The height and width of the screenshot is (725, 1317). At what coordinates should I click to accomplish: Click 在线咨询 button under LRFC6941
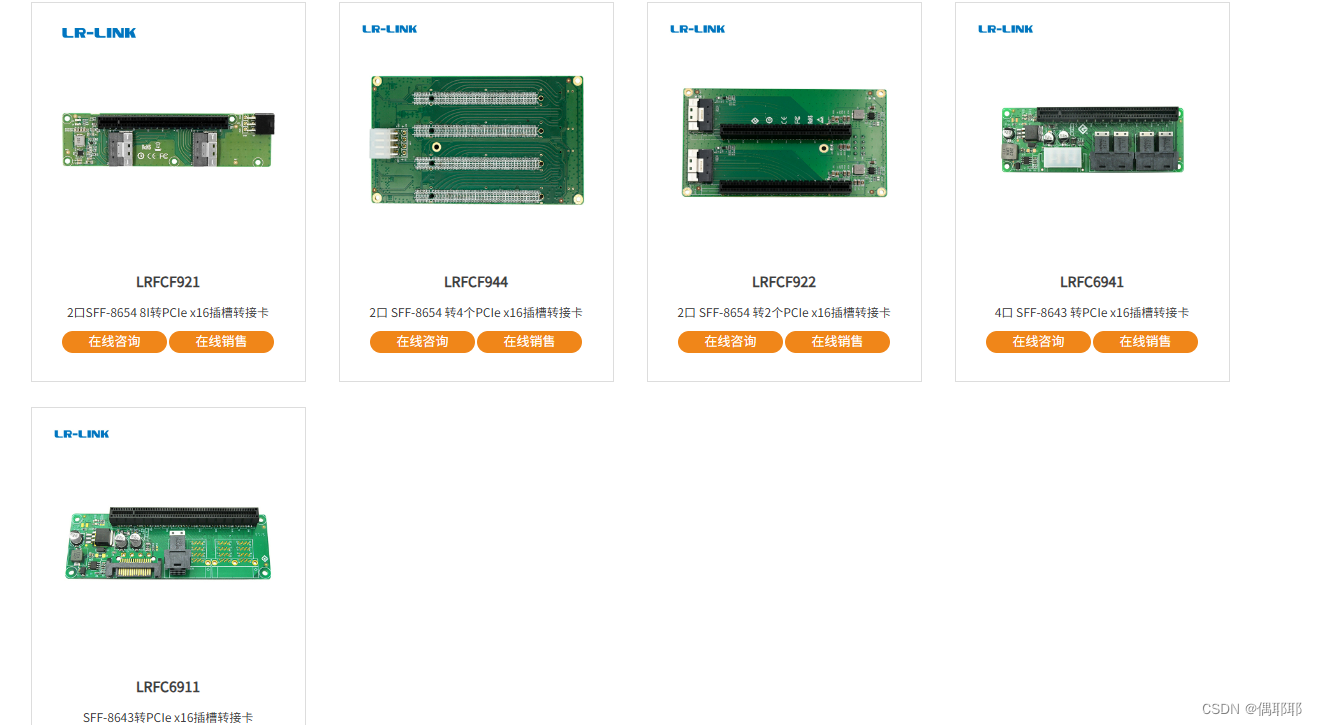1038,342
